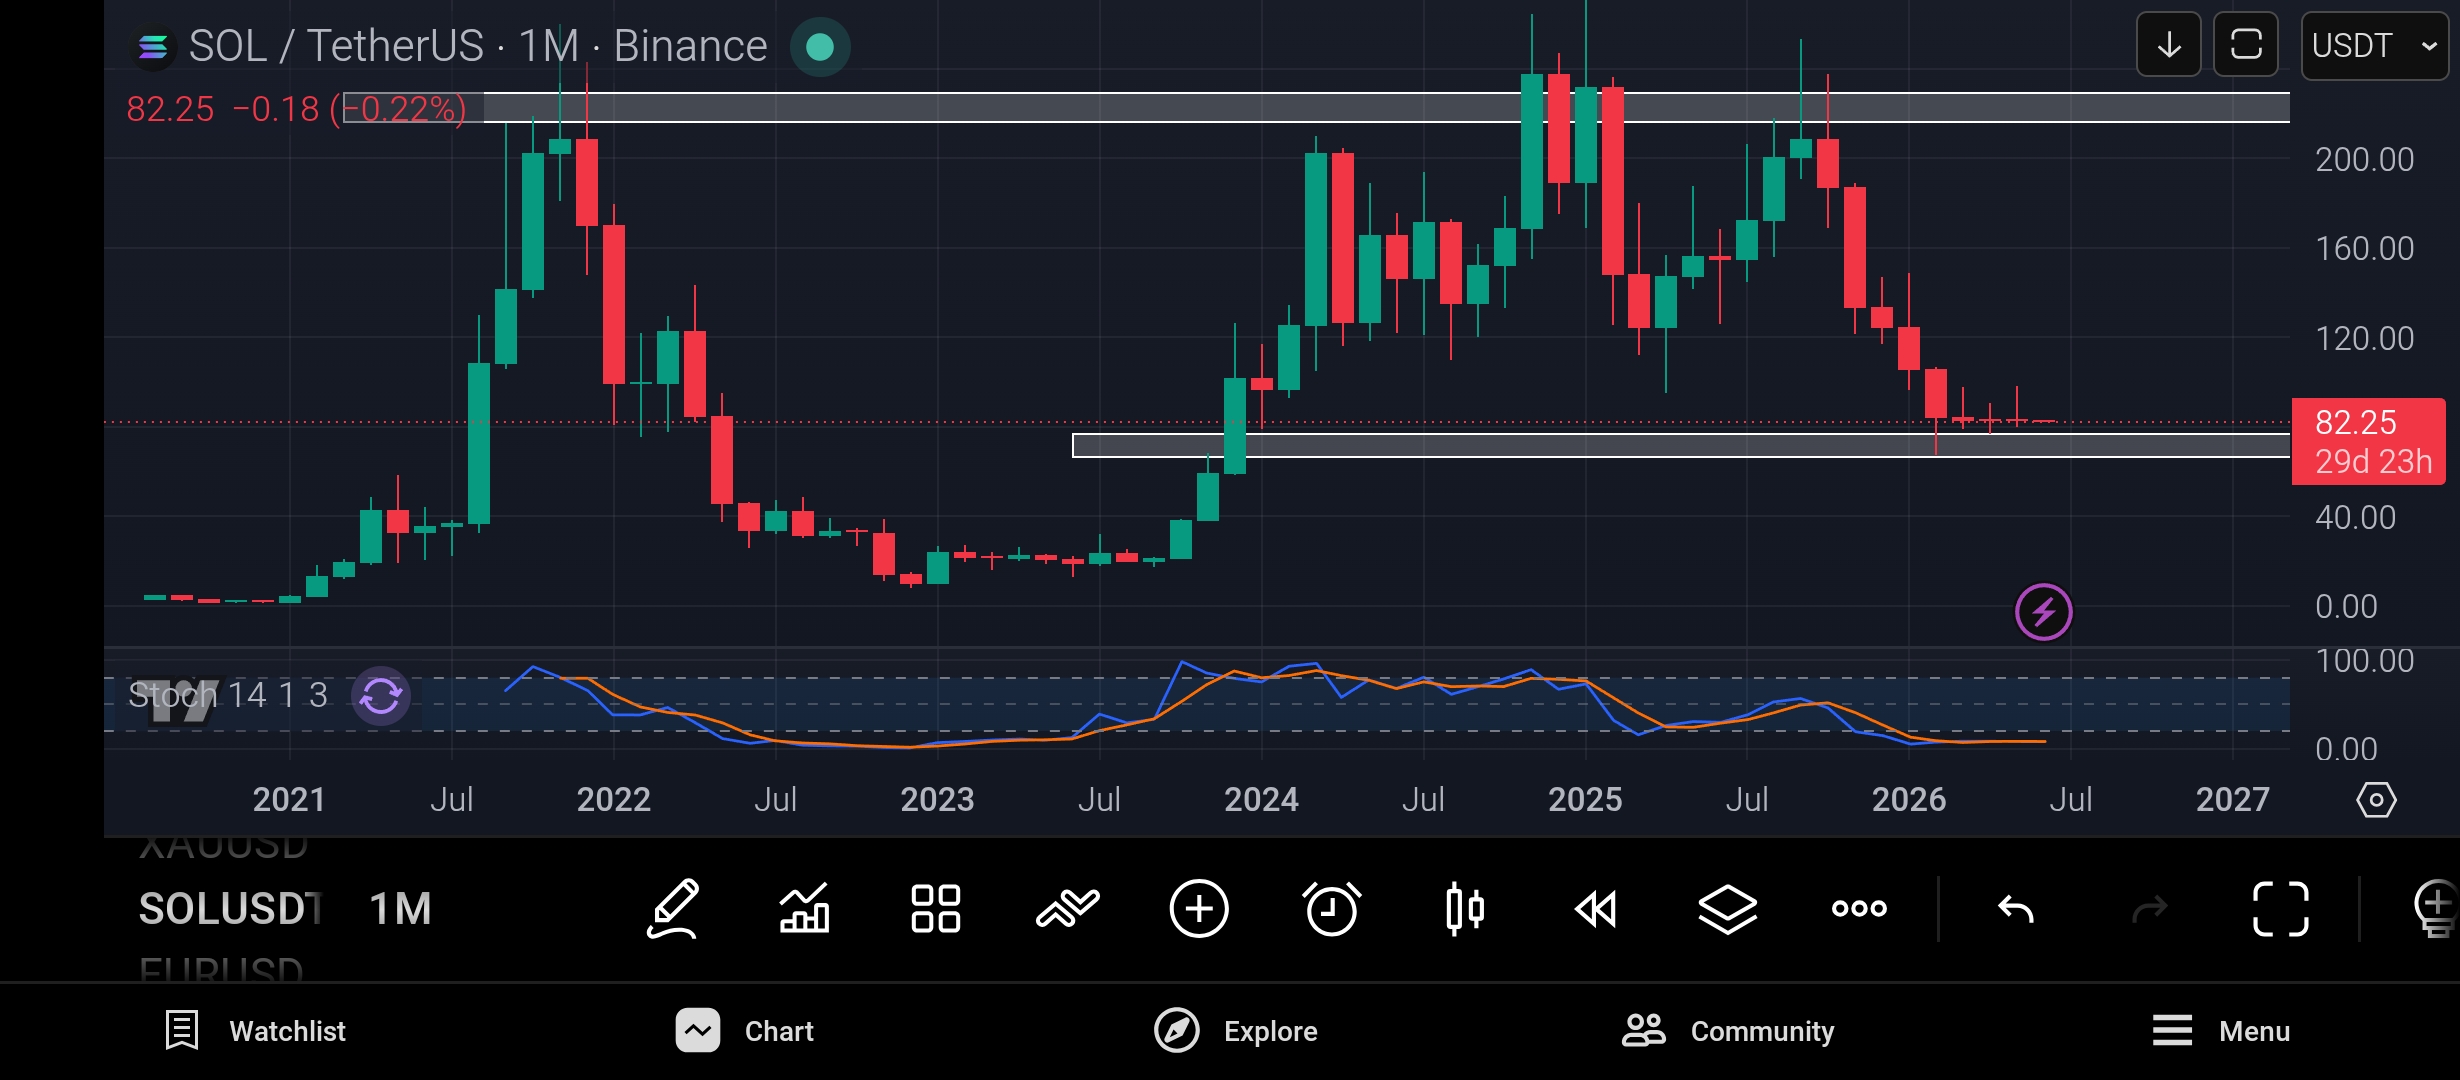Image resolution: width=2460 pixels, height=1080 pixels.
Task: Tap the red 82.25 current price label
Action: (x=2368, y=441)
